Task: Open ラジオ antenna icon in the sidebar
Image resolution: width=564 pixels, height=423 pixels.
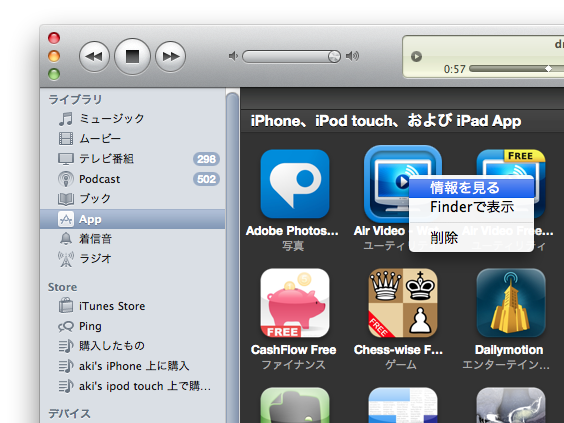Action: (66, 259)
